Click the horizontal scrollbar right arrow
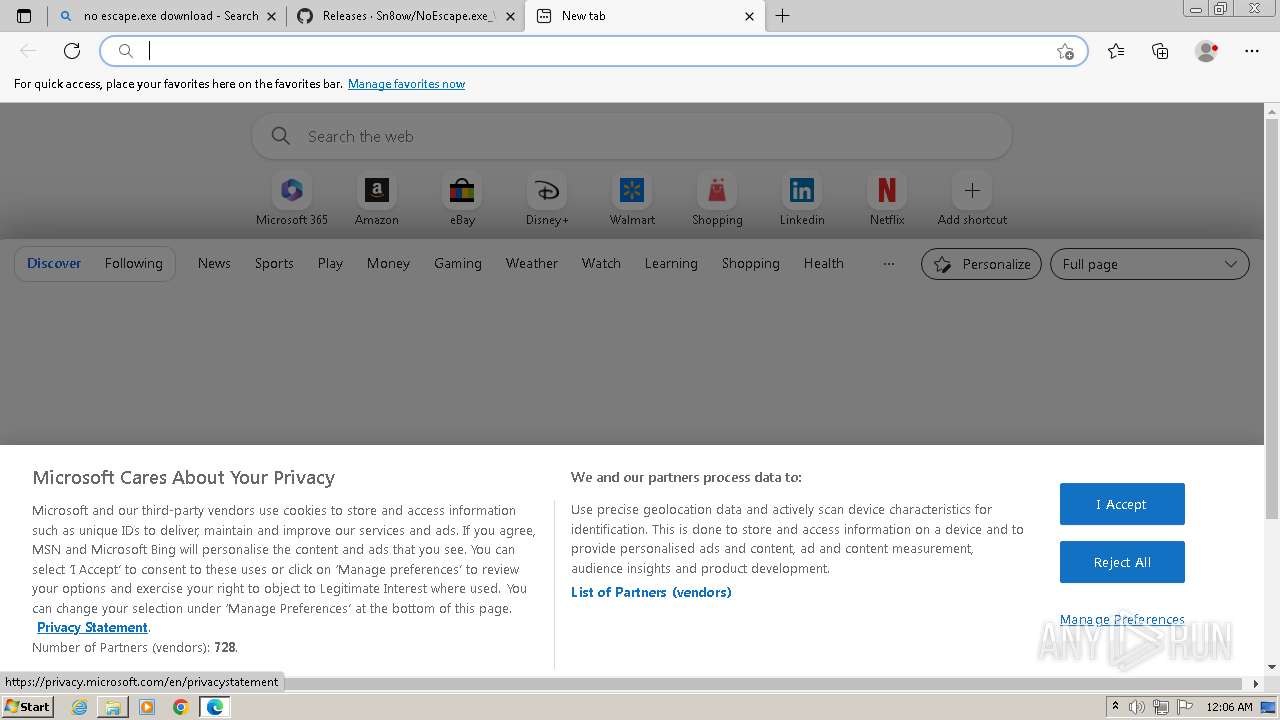Screen dimensions: 1280x720 pos(1256,684)
